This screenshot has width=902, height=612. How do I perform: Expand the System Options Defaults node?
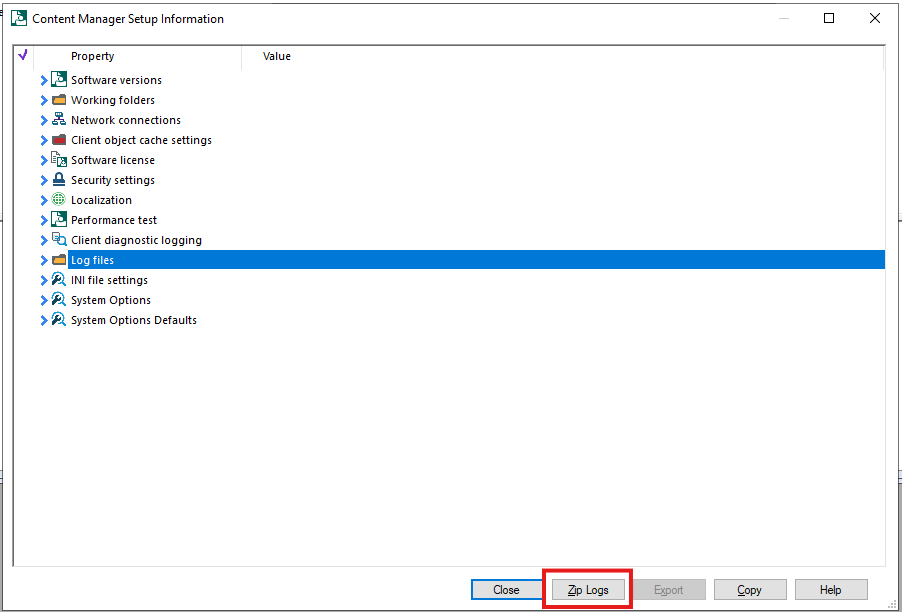(x=44, y=320)
